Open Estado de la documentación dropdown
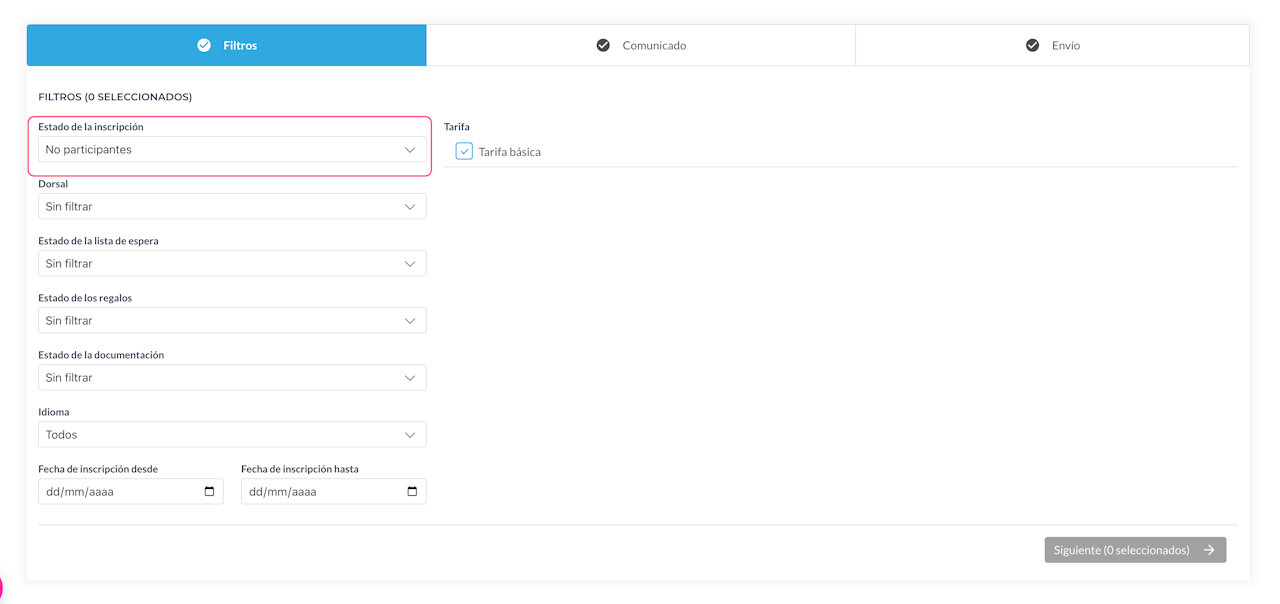 tap(232, 378)
